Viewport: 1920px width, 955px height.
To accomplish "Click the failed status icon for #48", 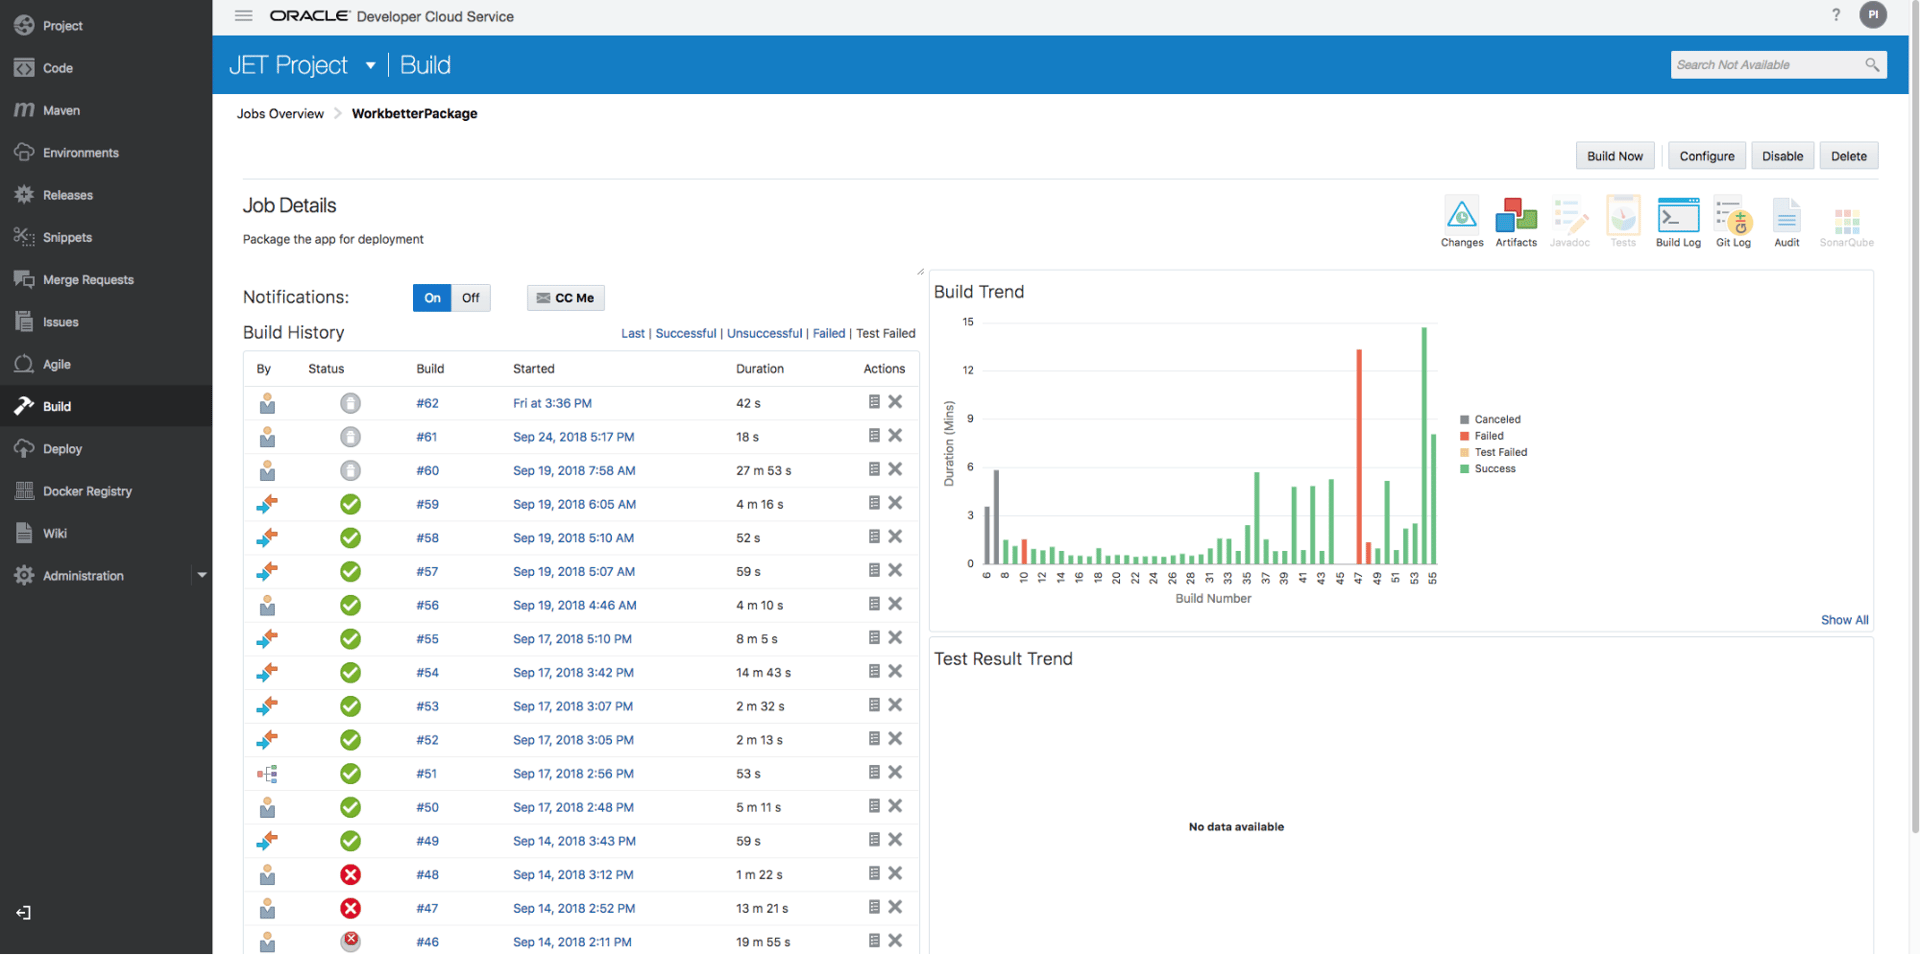I will click(350, 875).
